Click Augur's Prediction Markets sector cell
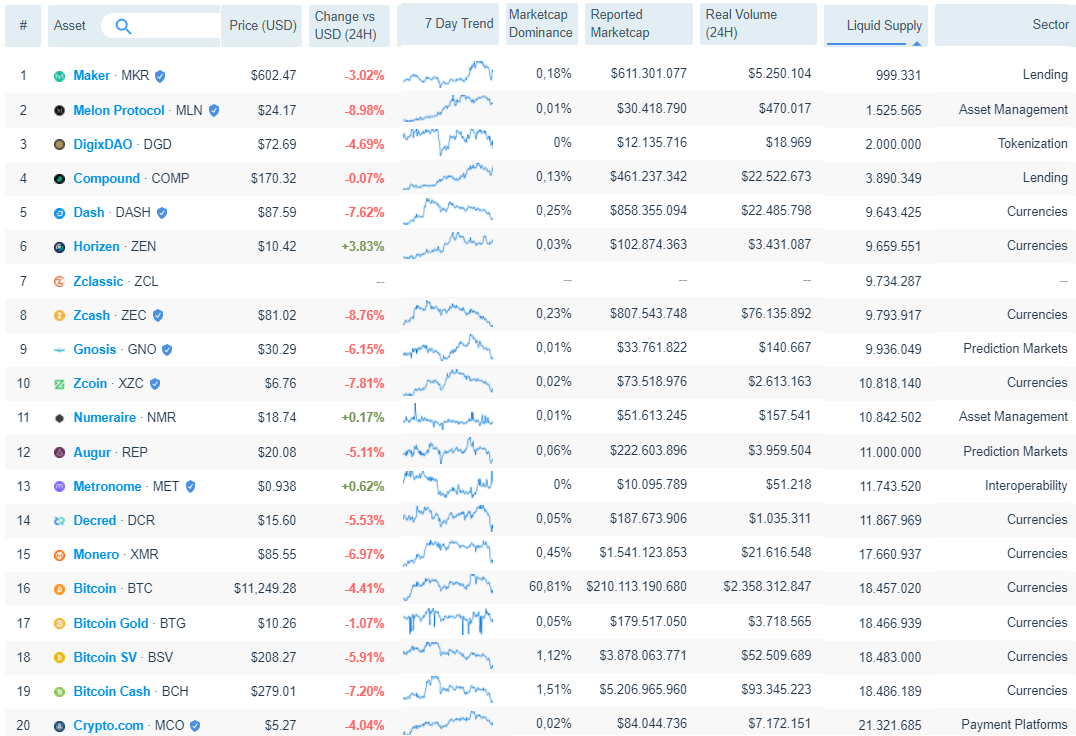This screenshot has width=1076, height=736. 1015,451
